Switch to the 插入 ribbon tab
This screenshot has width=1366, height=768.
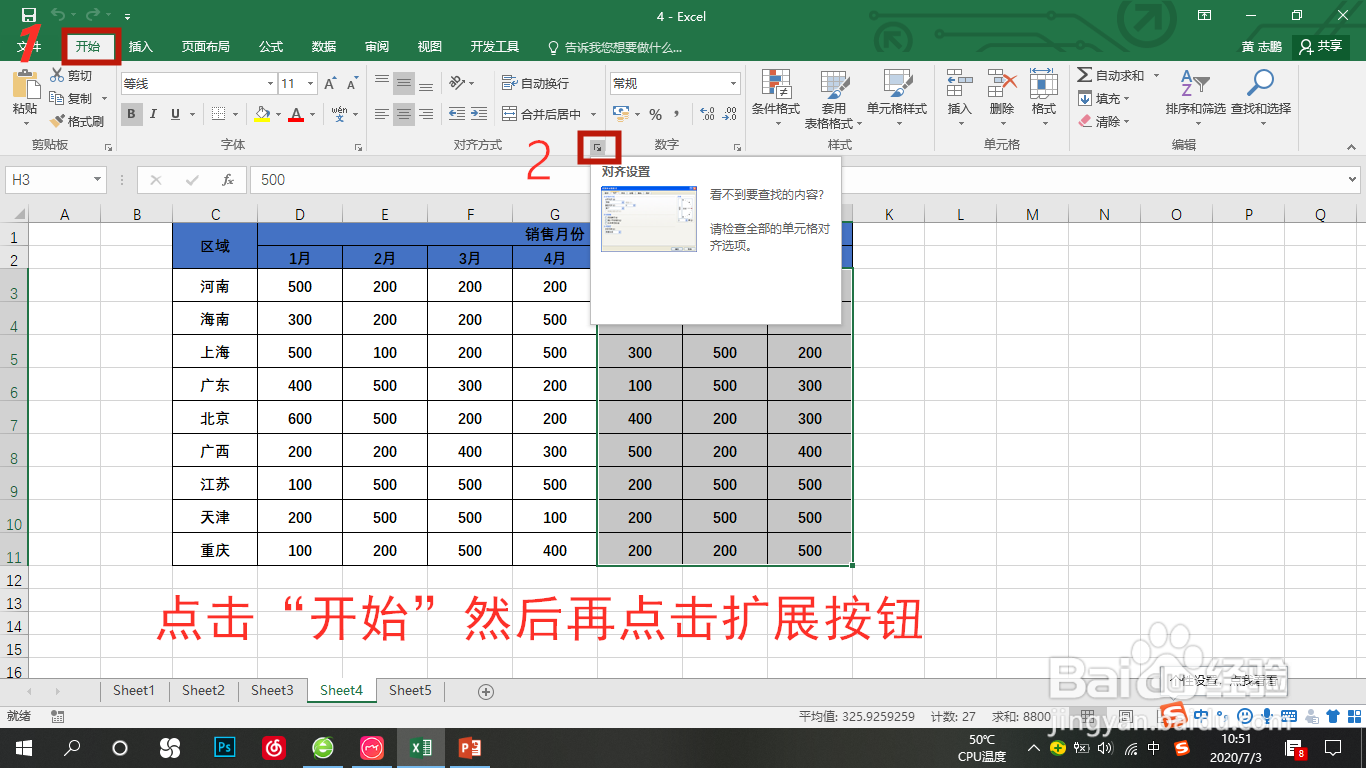click(x=139, y=46)
